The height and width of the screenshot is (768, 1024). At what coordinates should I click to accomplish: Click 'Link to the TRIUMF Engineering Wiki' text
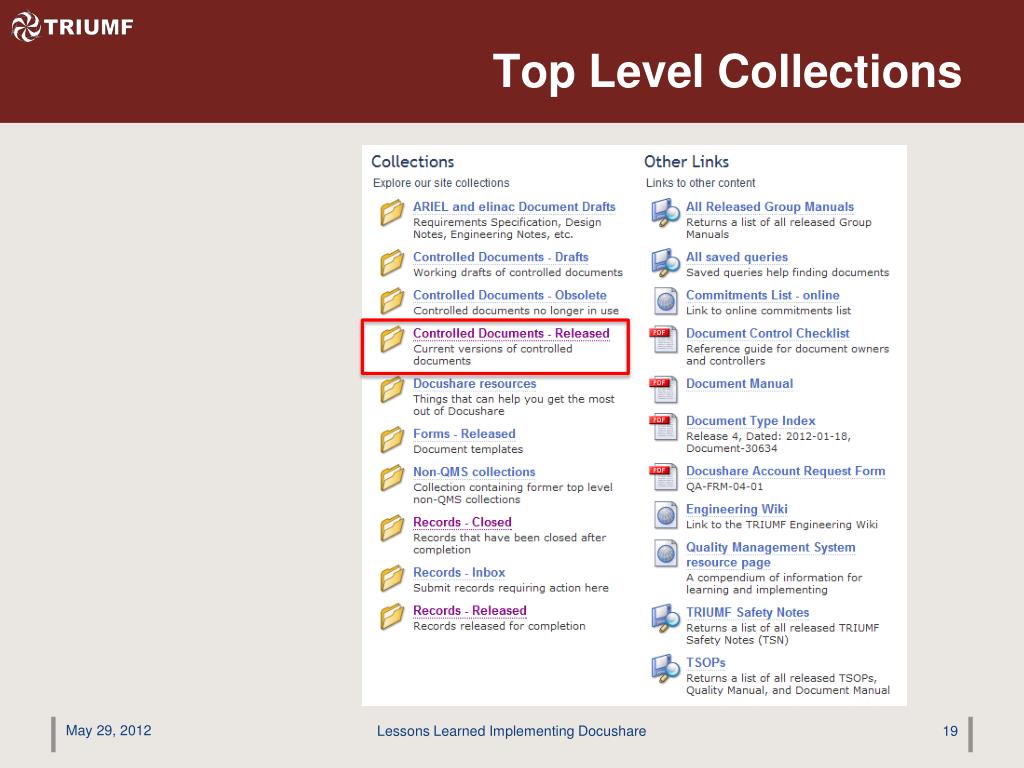coord(781,524)
